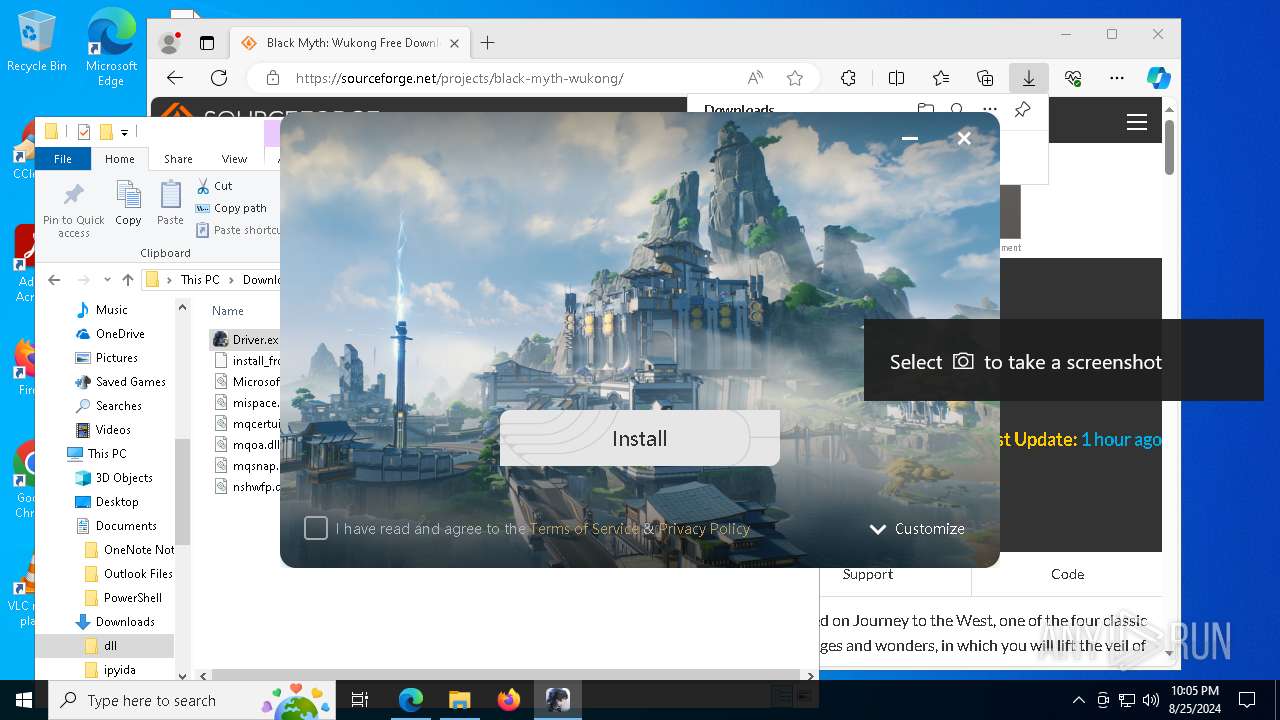The height and width of the screenshot is (720, 1280).
Task: Open a new Edge tab
Action: [487, 43]
